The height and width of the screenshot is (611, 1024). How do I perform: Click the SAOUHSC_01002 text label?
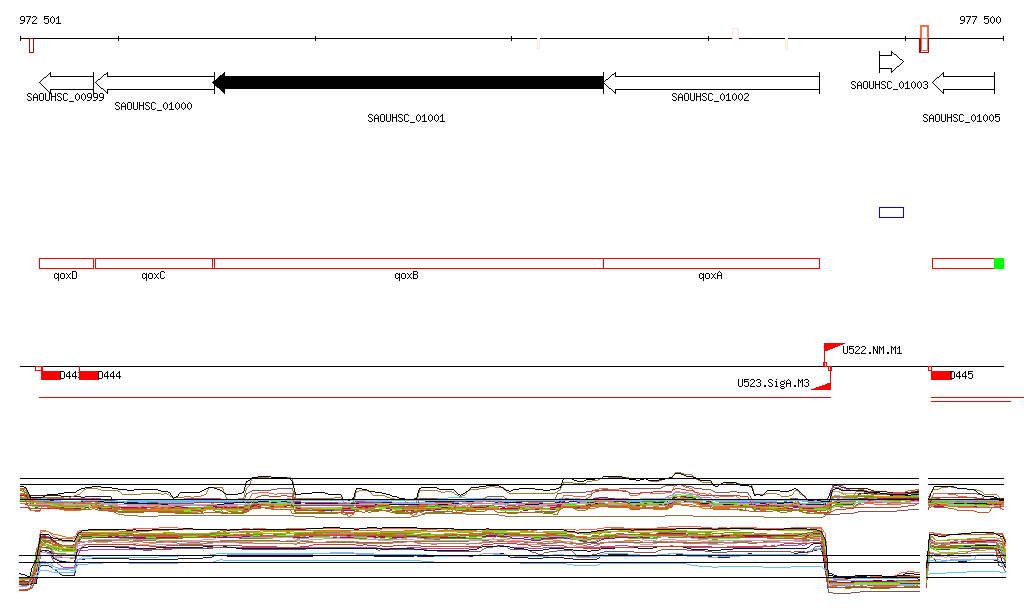(x=711, y=97)
